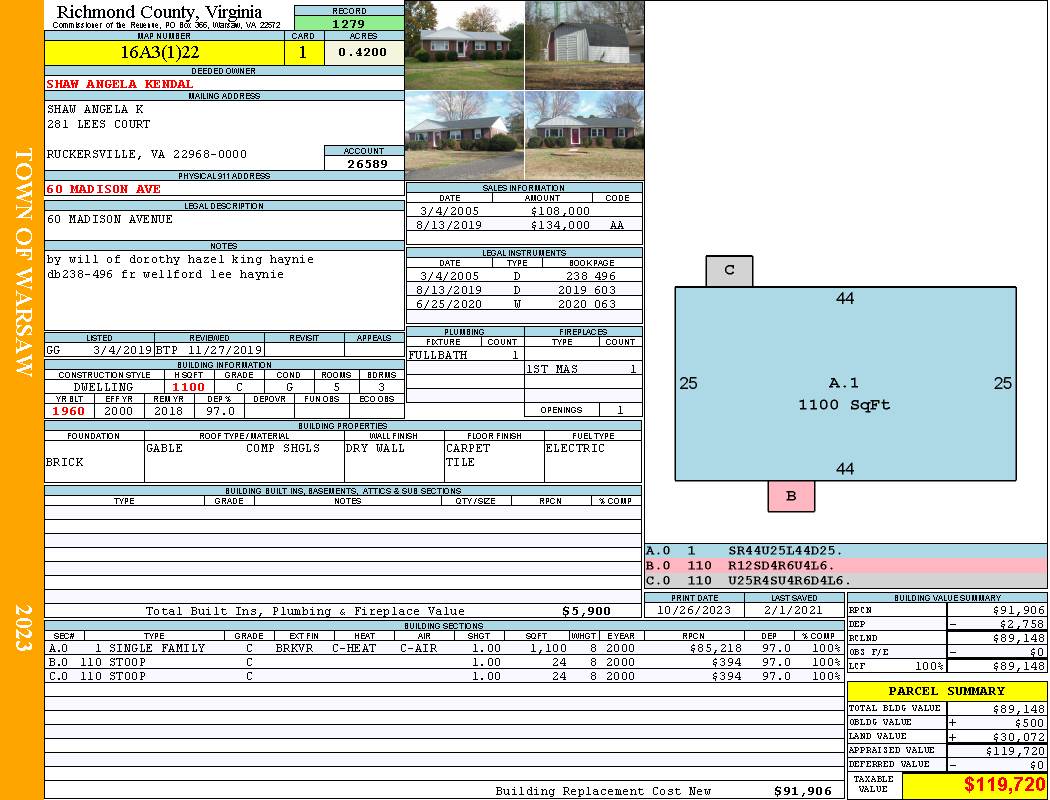Click the pink B stoop sketch box

point(791,496)
